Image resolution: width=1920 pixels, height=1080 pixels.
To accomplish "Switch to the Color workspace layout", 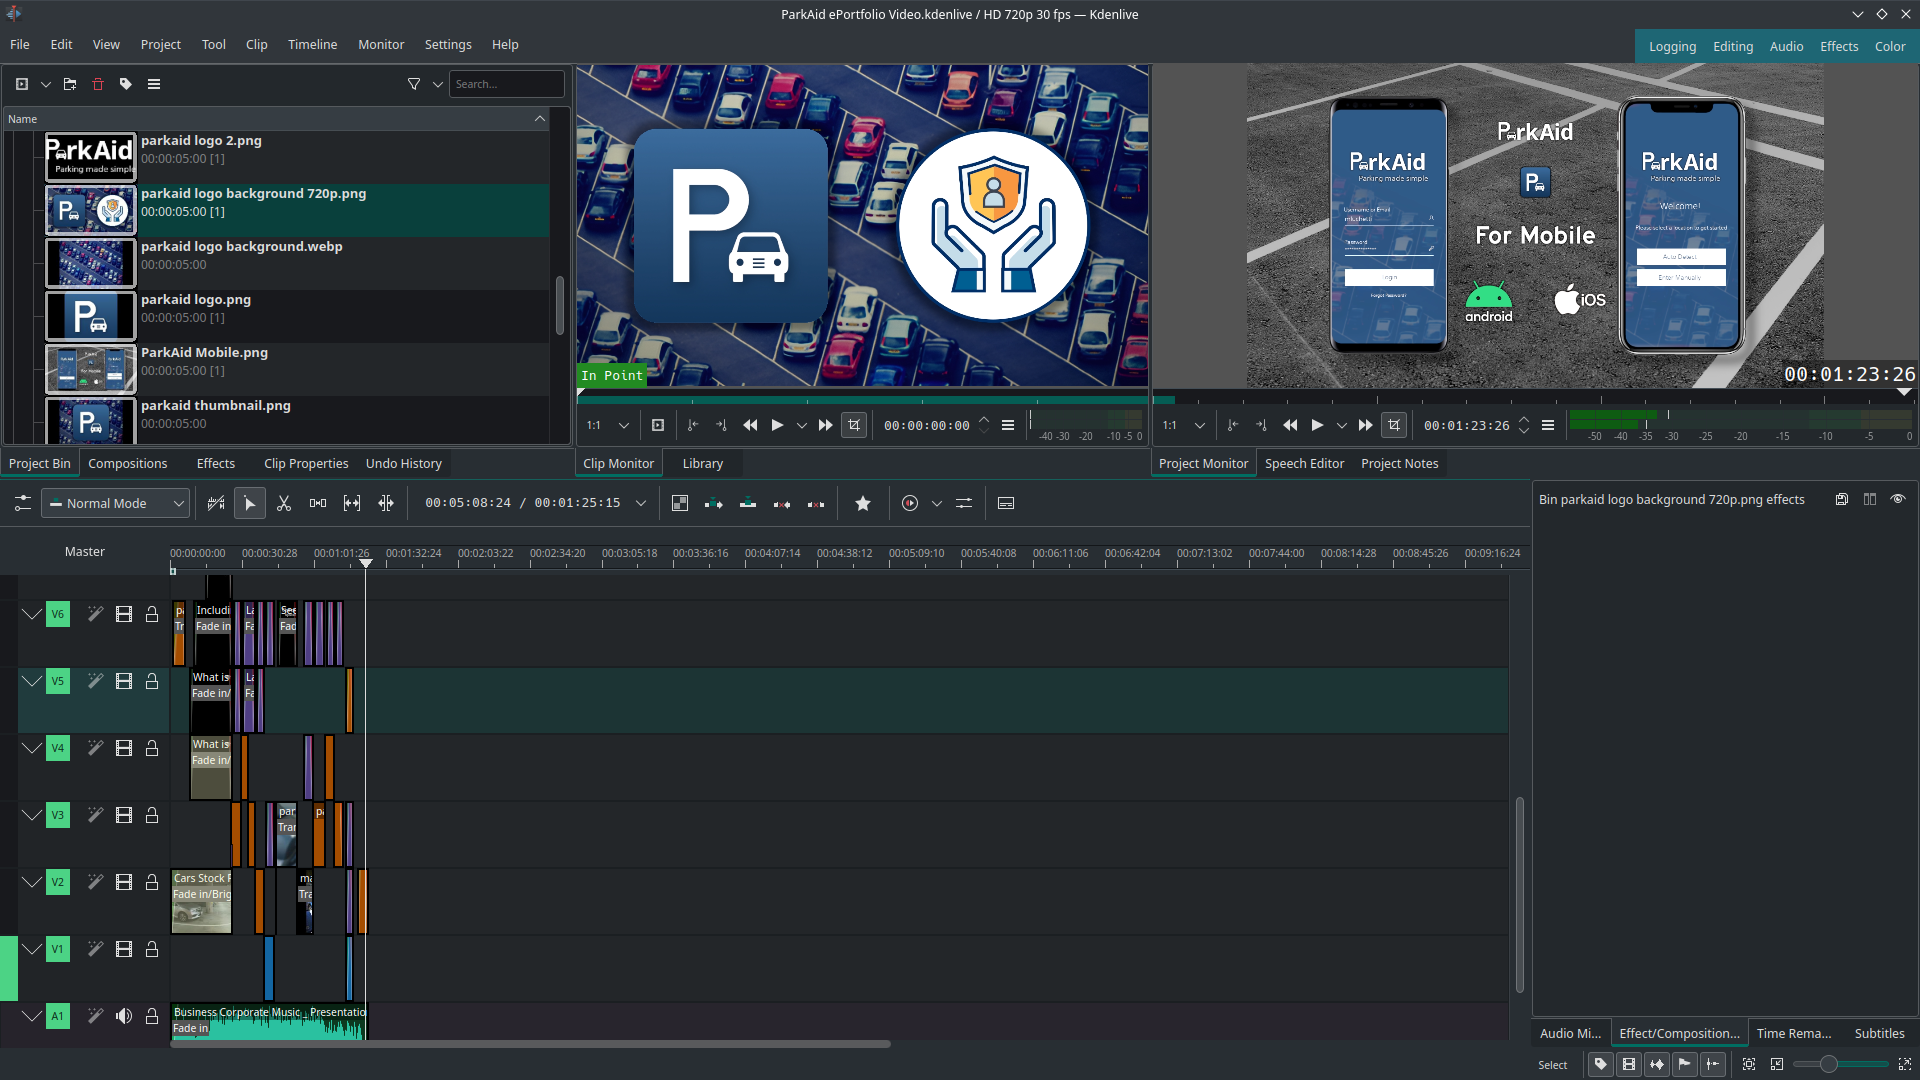I will [1889, 46].
